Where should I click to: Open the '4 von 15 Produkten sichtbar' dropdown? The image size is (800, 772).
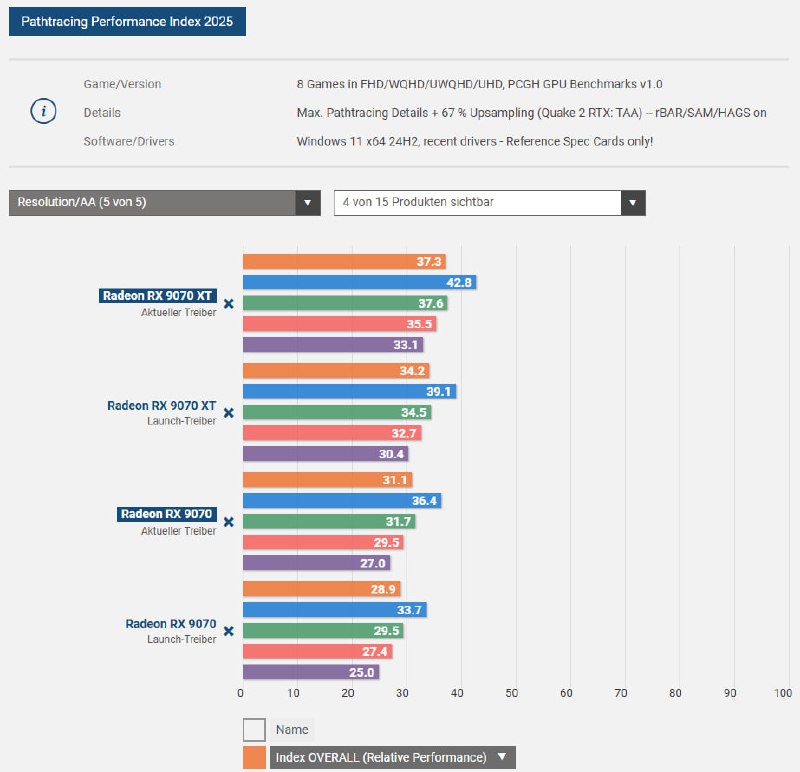click(490, 203)
